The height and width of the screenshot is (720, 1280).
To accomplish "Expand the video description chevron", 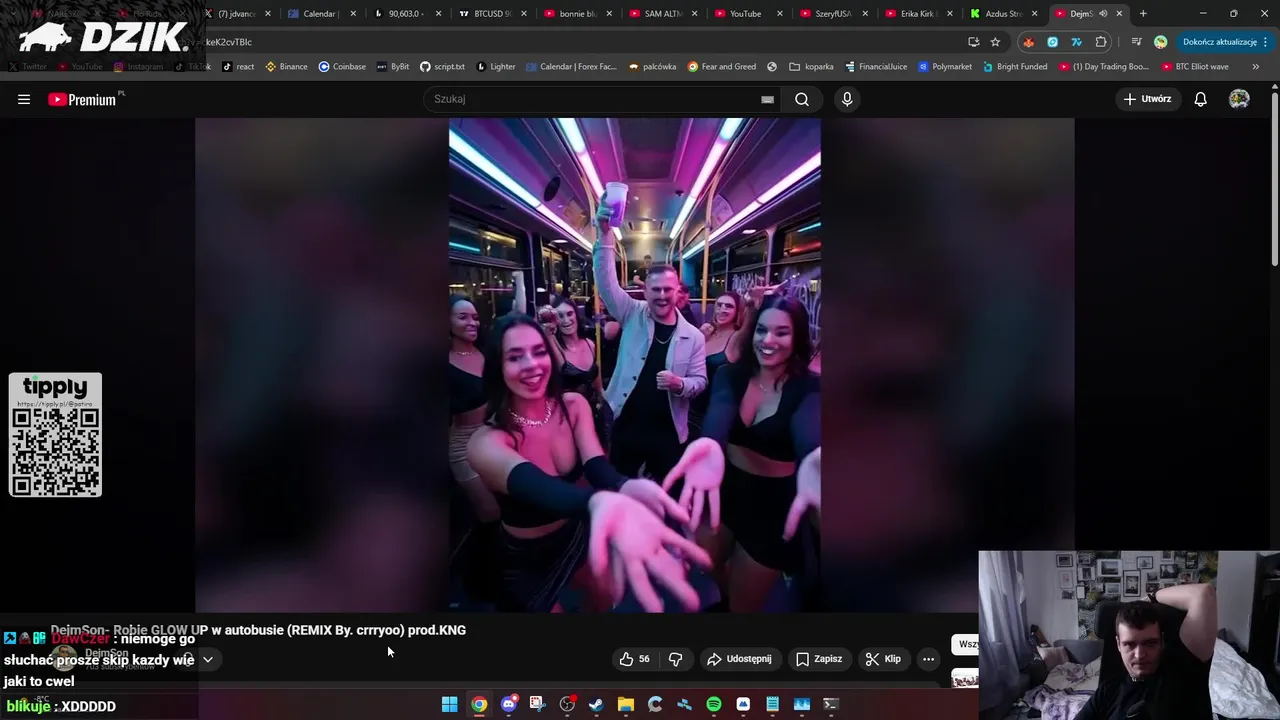I will (x=208, y=659).
